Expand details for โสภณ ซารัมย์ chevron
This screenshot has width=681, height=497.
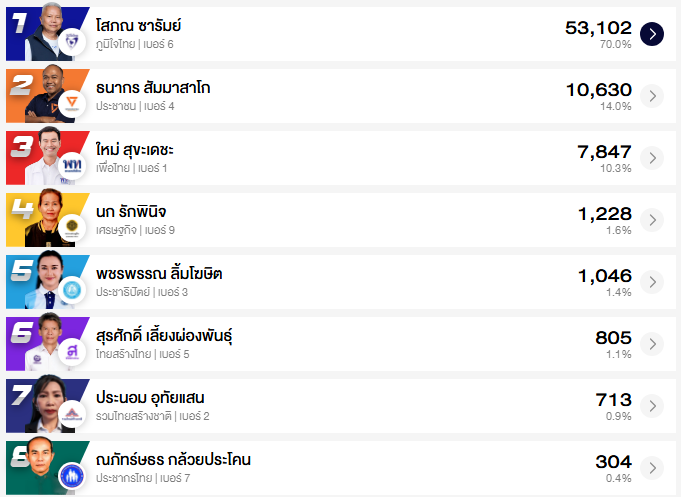coord(652,34)
